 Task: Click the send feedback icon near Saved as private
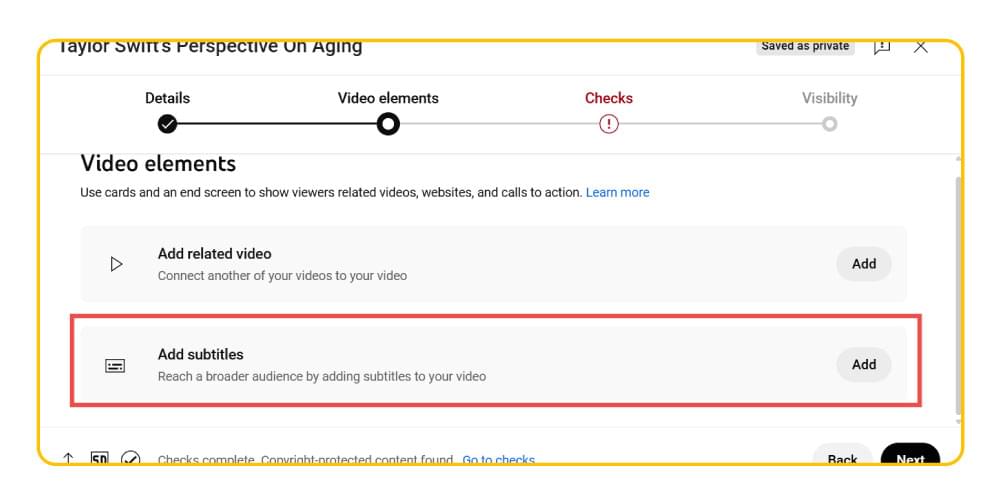point(882,47)
